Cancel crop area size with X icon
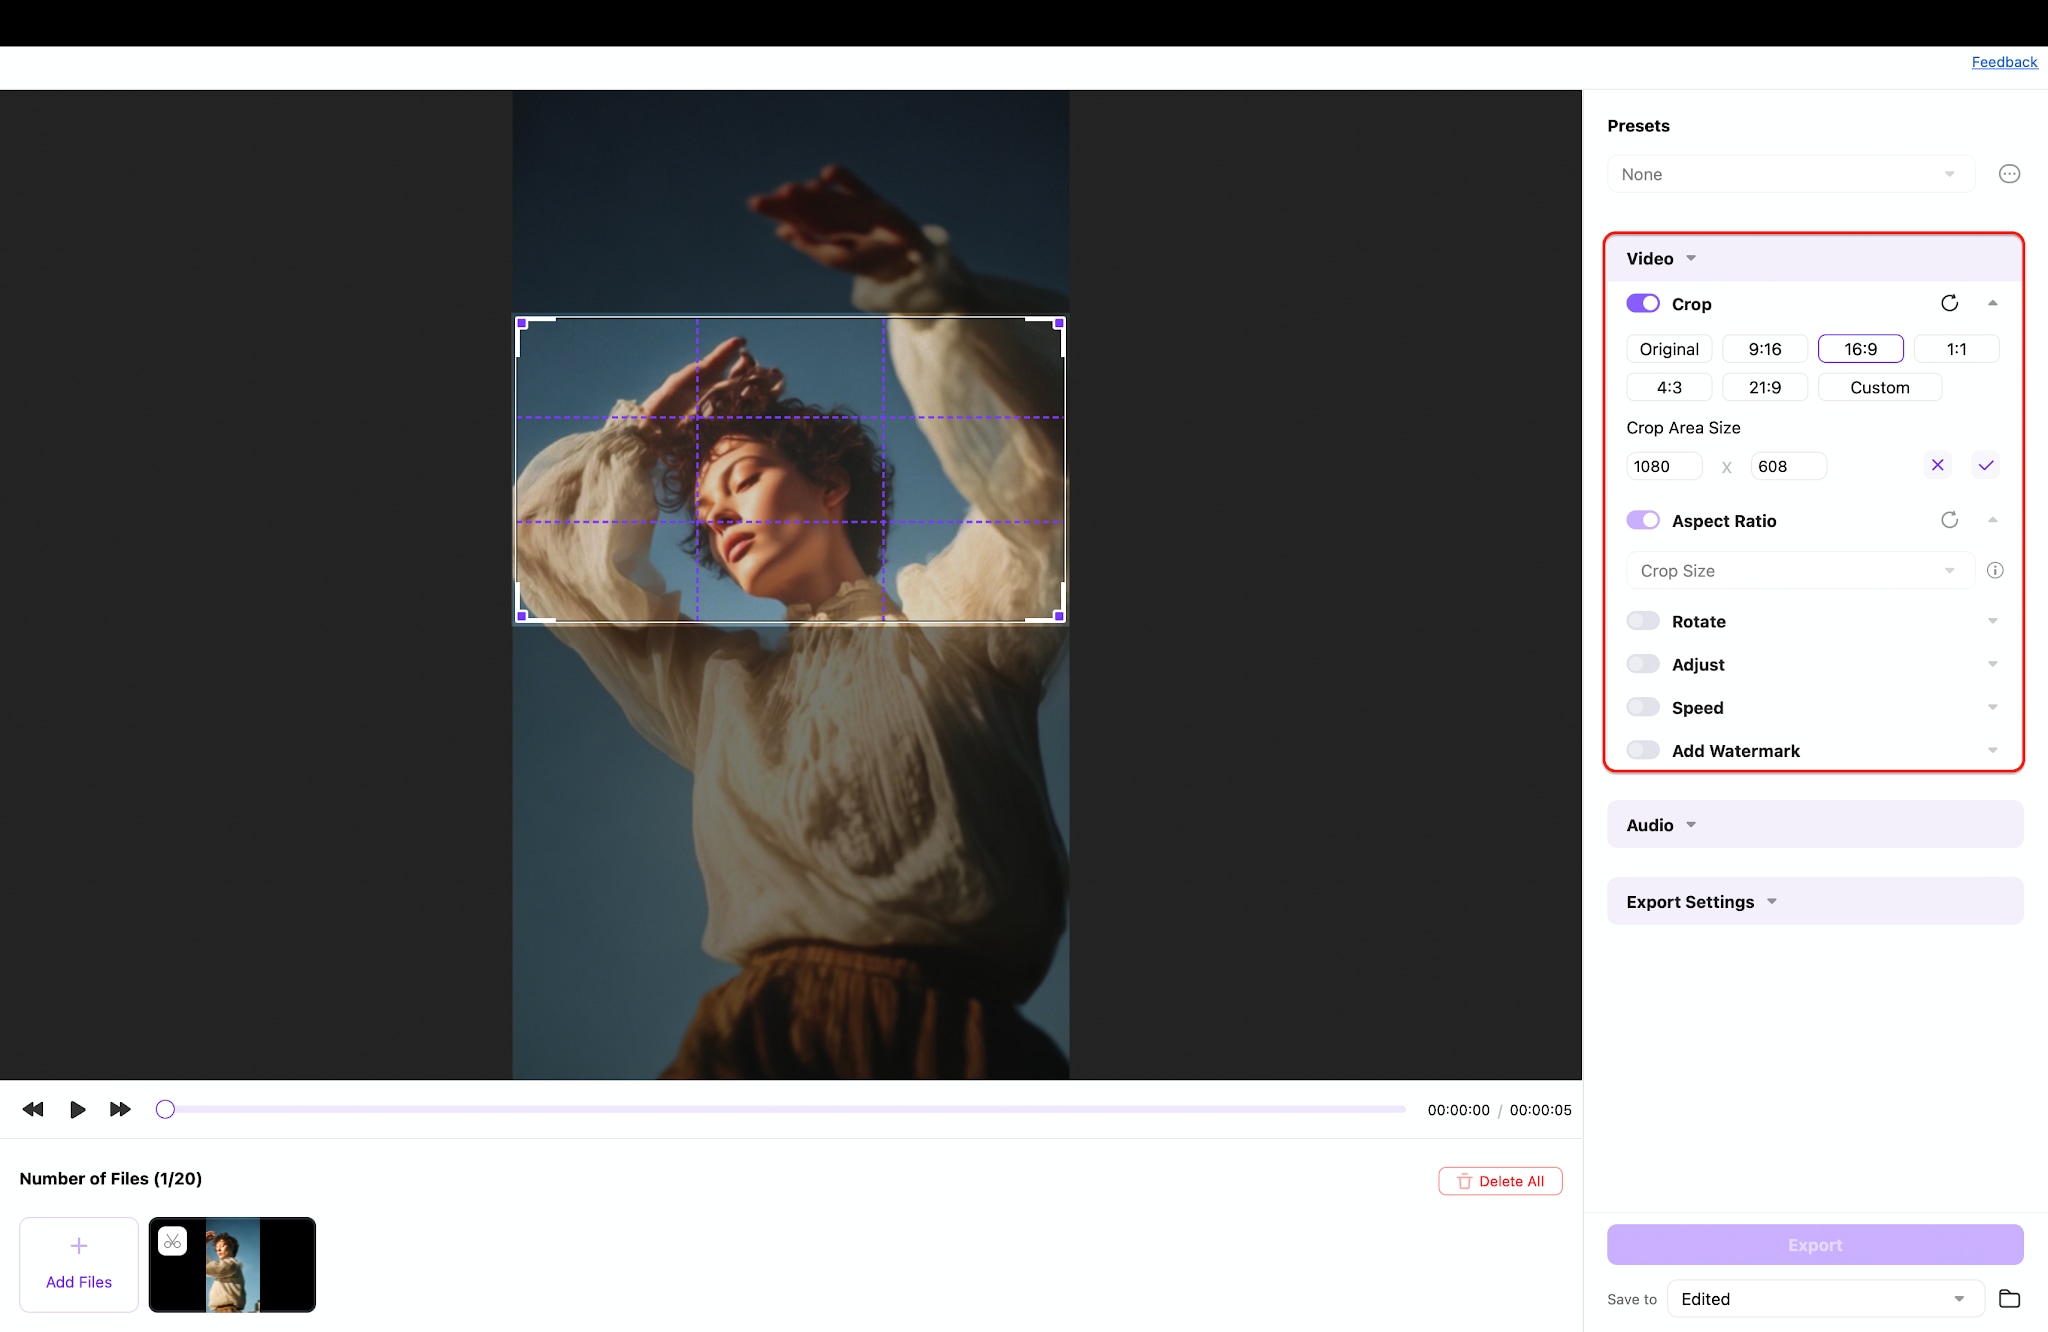 1937,465
